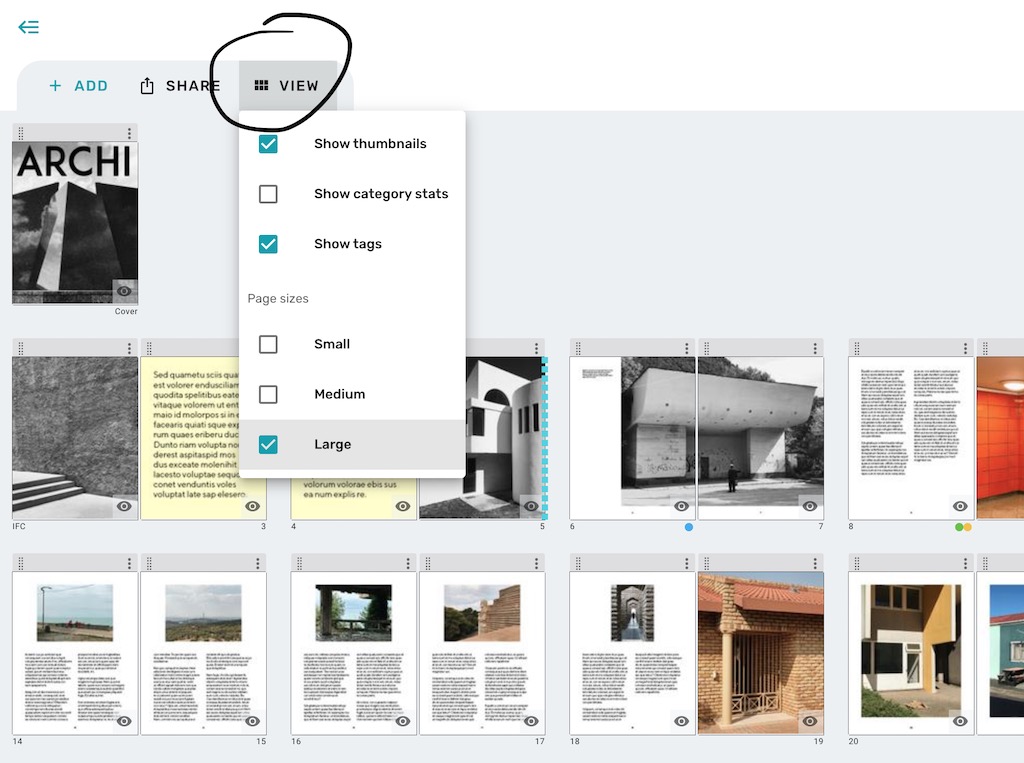Open the thumbnail for page 17
This screenshot has width=1024, height=763.
482,650
